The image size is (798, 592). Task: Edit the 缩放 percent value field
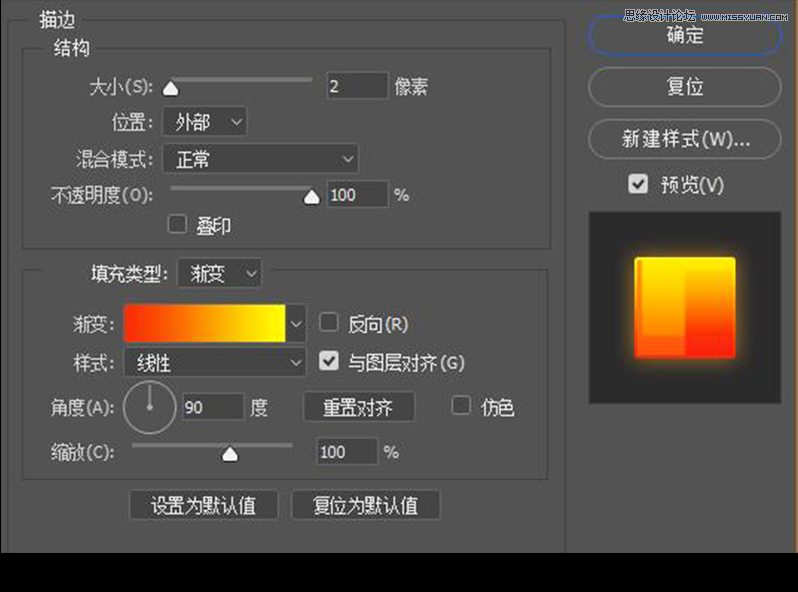click(x=347, y=452)
